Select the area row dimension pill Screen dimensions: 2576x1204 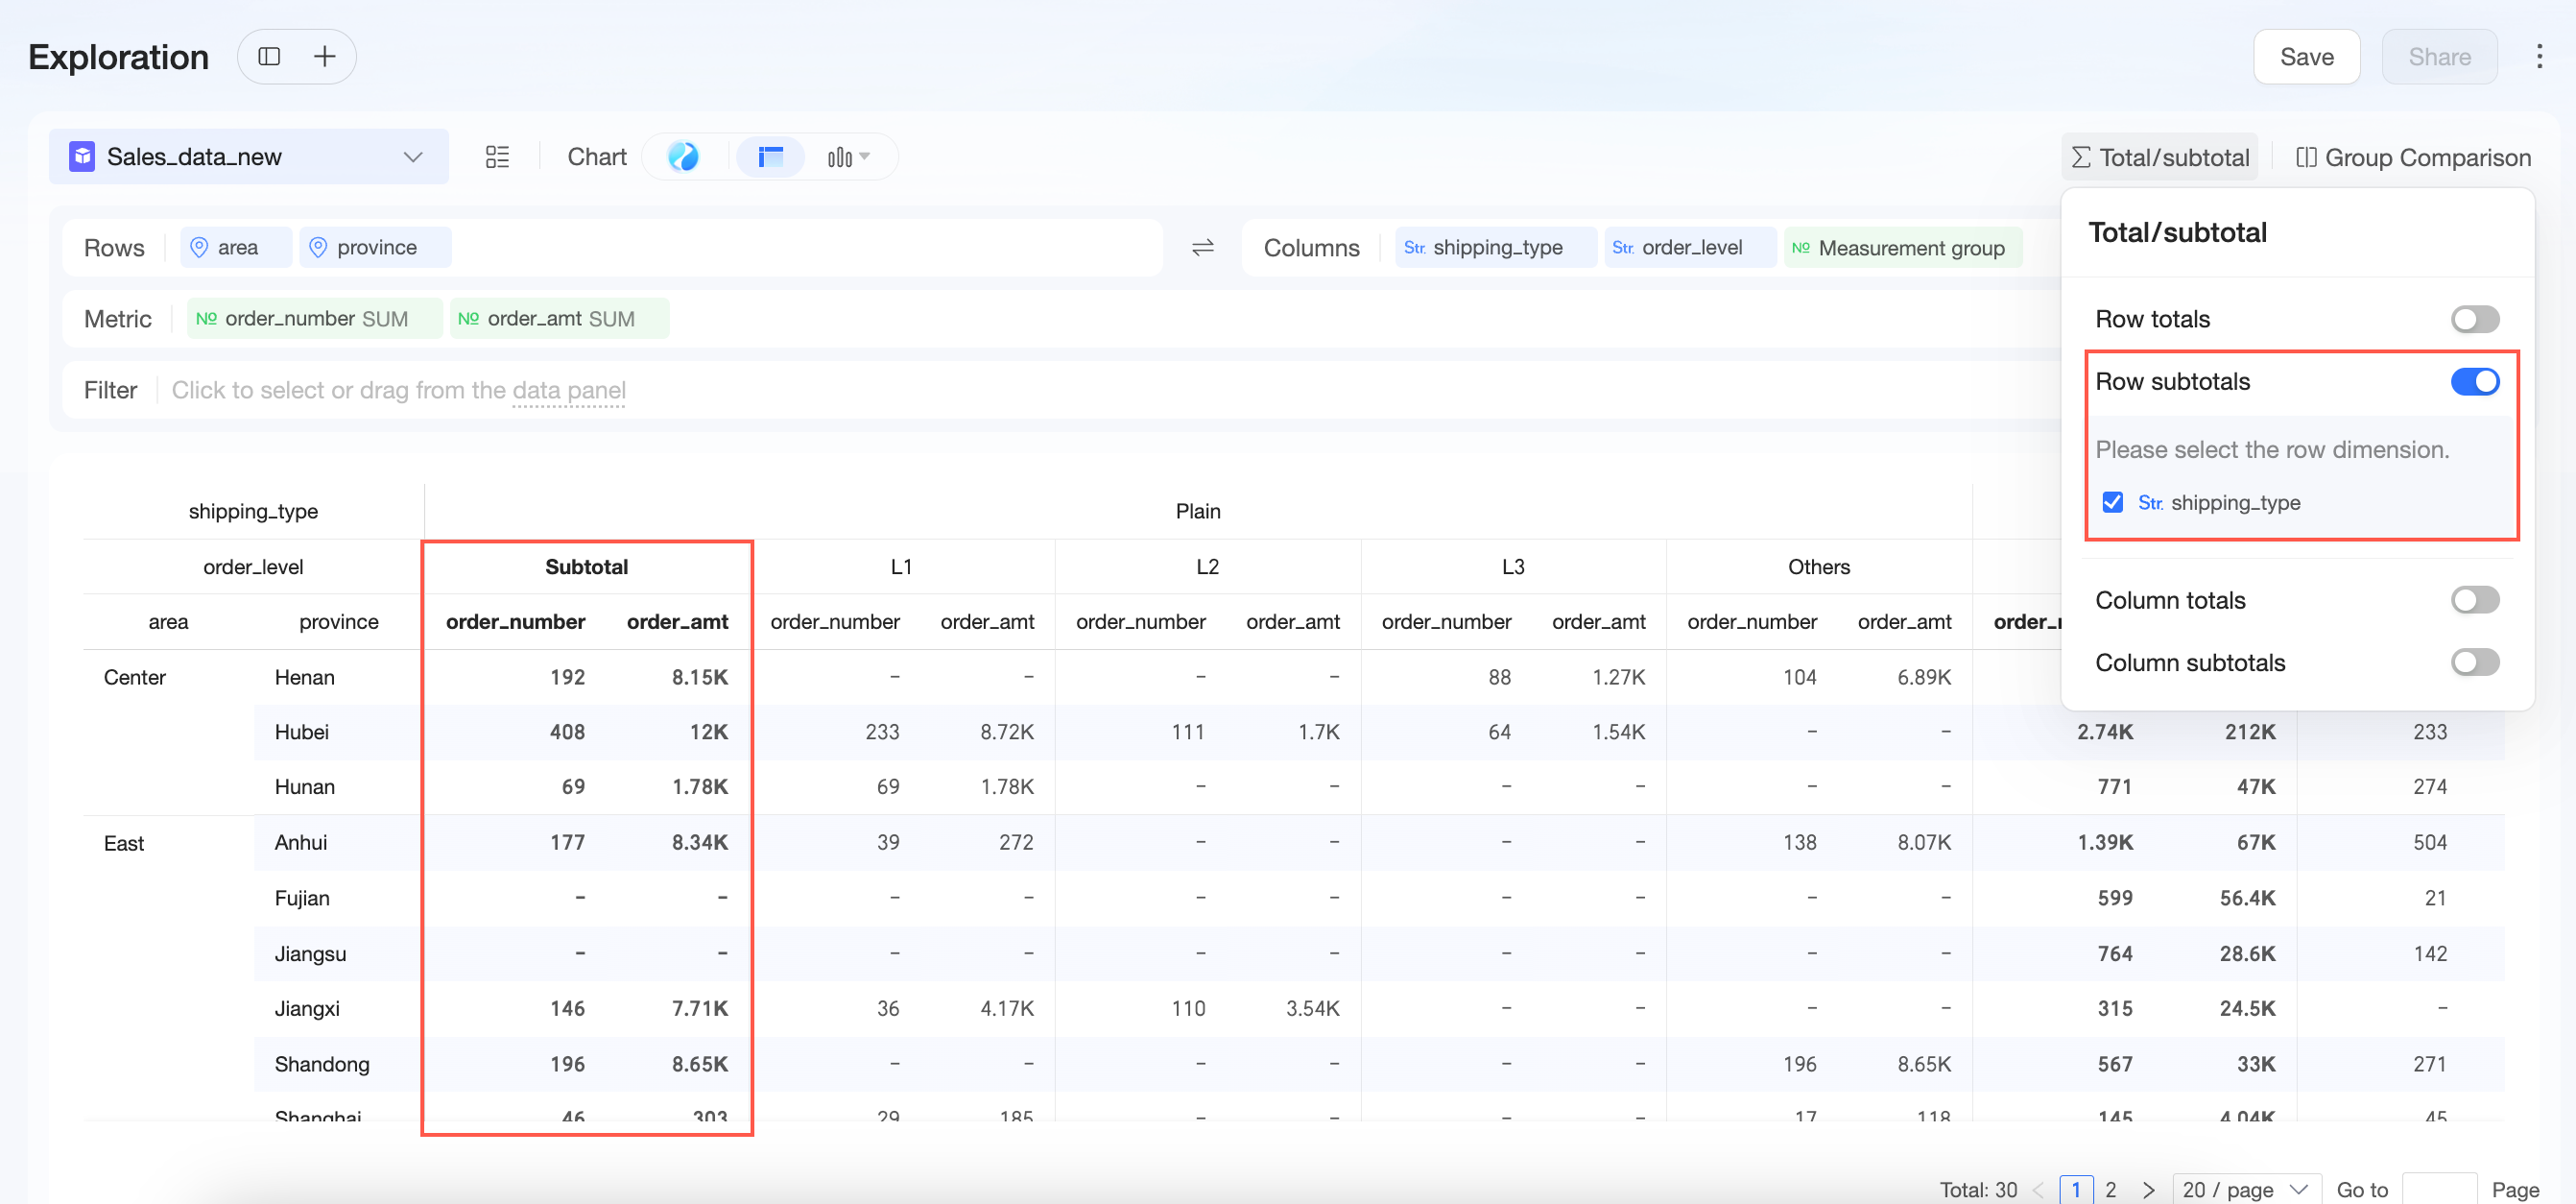(x=236, y=247)
